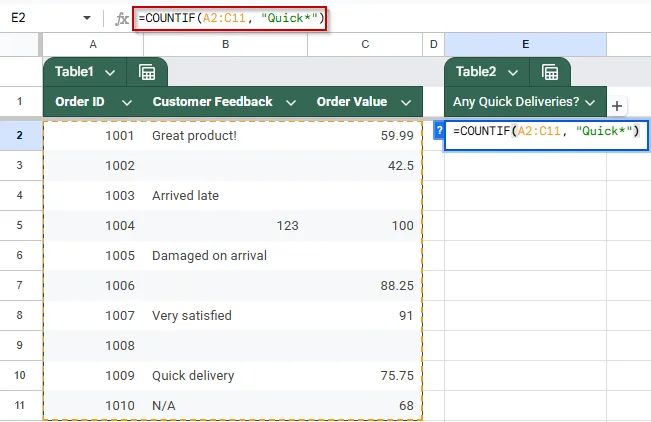Screen dimensions: 651x422
Task: Select column A header
Action: (93, 44)
